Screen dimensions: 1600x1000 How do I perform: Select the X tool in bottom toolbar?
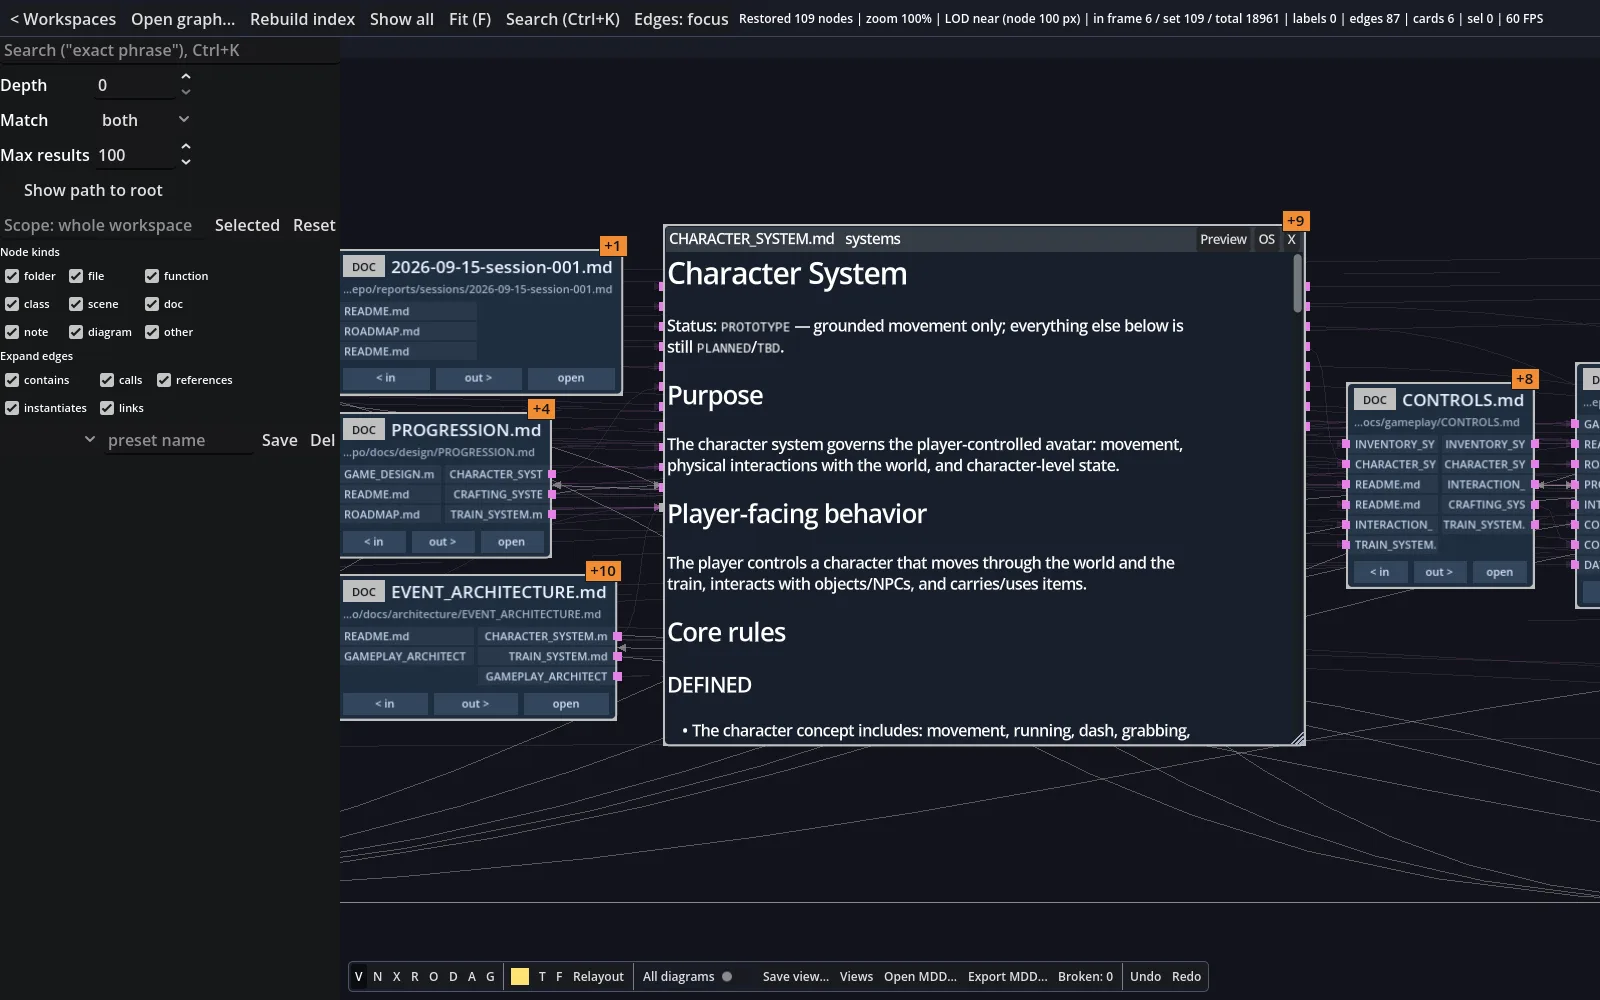pyautogui.click(x=396, y=977)
